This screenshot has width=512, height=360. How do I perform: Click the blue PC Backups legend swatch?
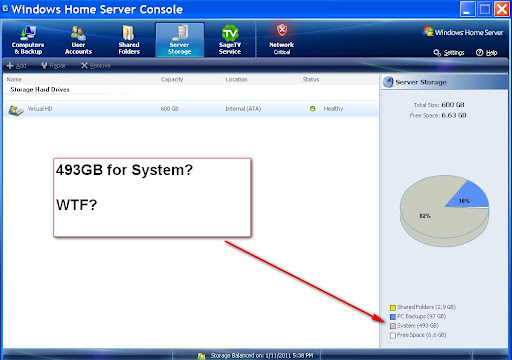[393, 317]
